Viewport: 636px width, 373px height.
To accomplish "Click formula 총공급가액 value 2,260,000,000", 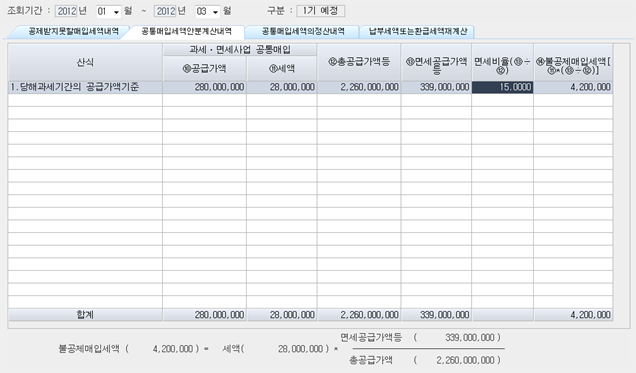I will click(x=465, y=360).
